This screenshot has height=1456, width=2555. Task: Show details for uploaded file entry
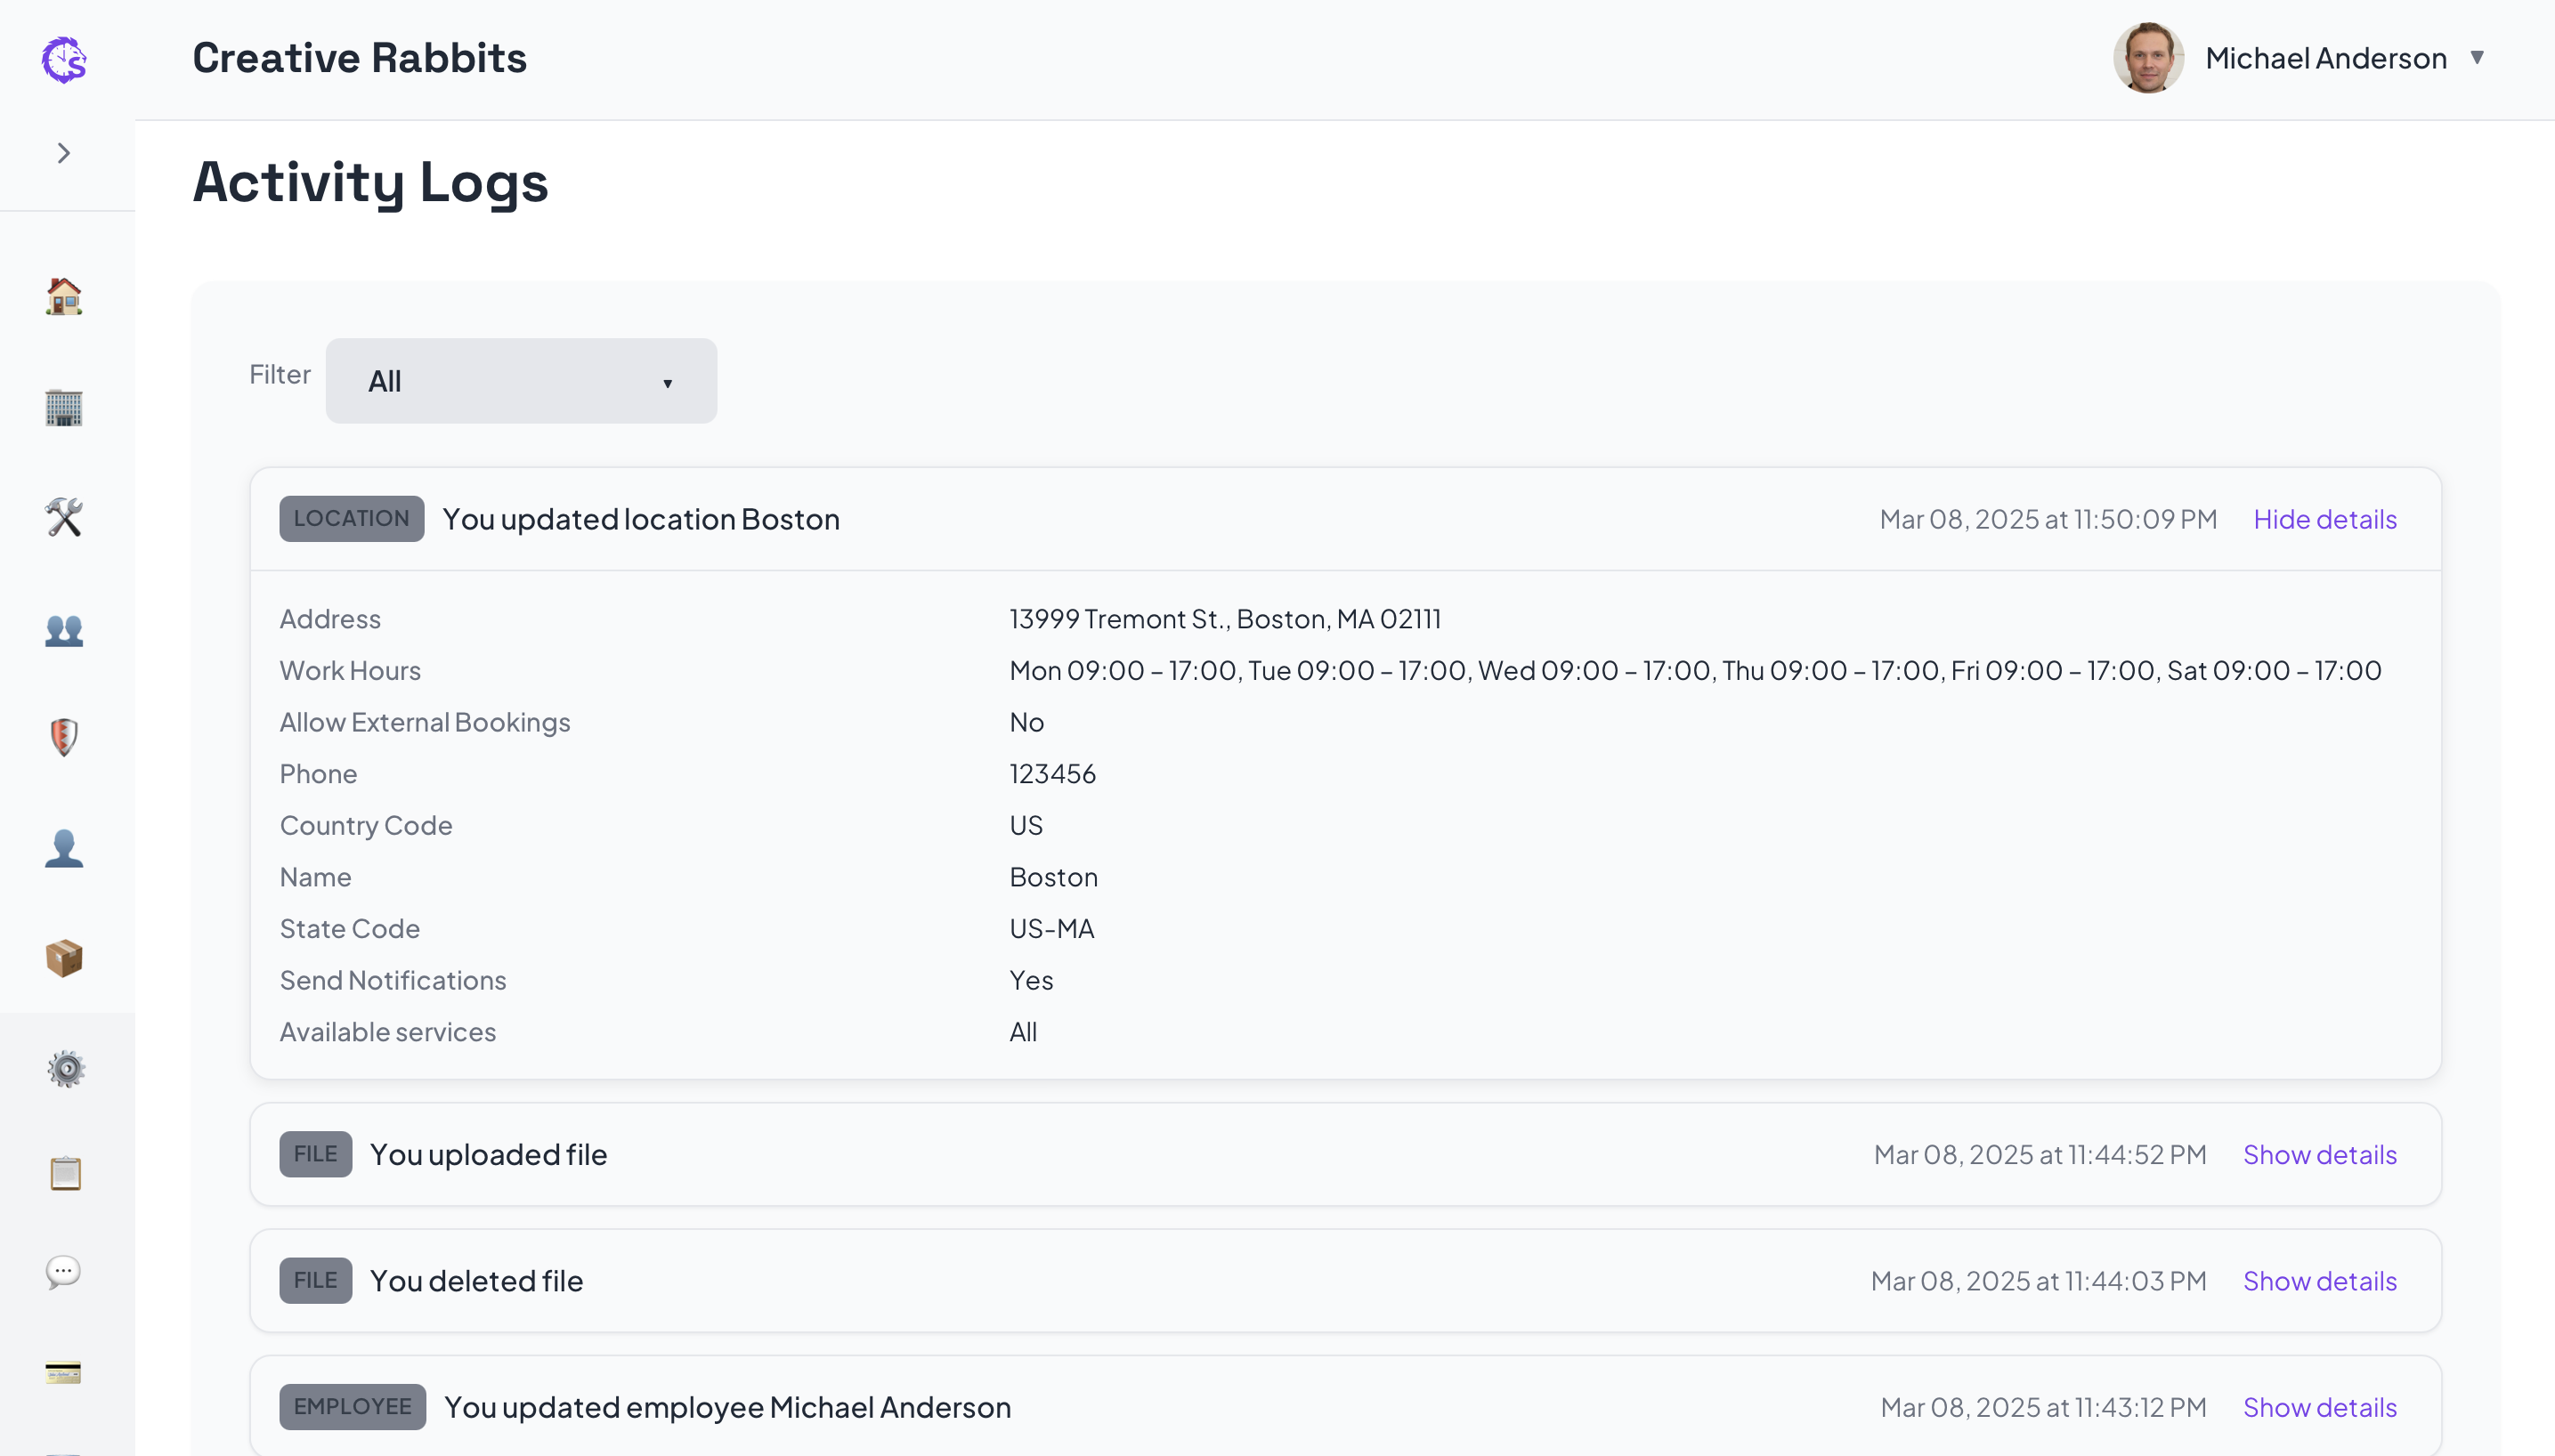click(2319, 1154)
